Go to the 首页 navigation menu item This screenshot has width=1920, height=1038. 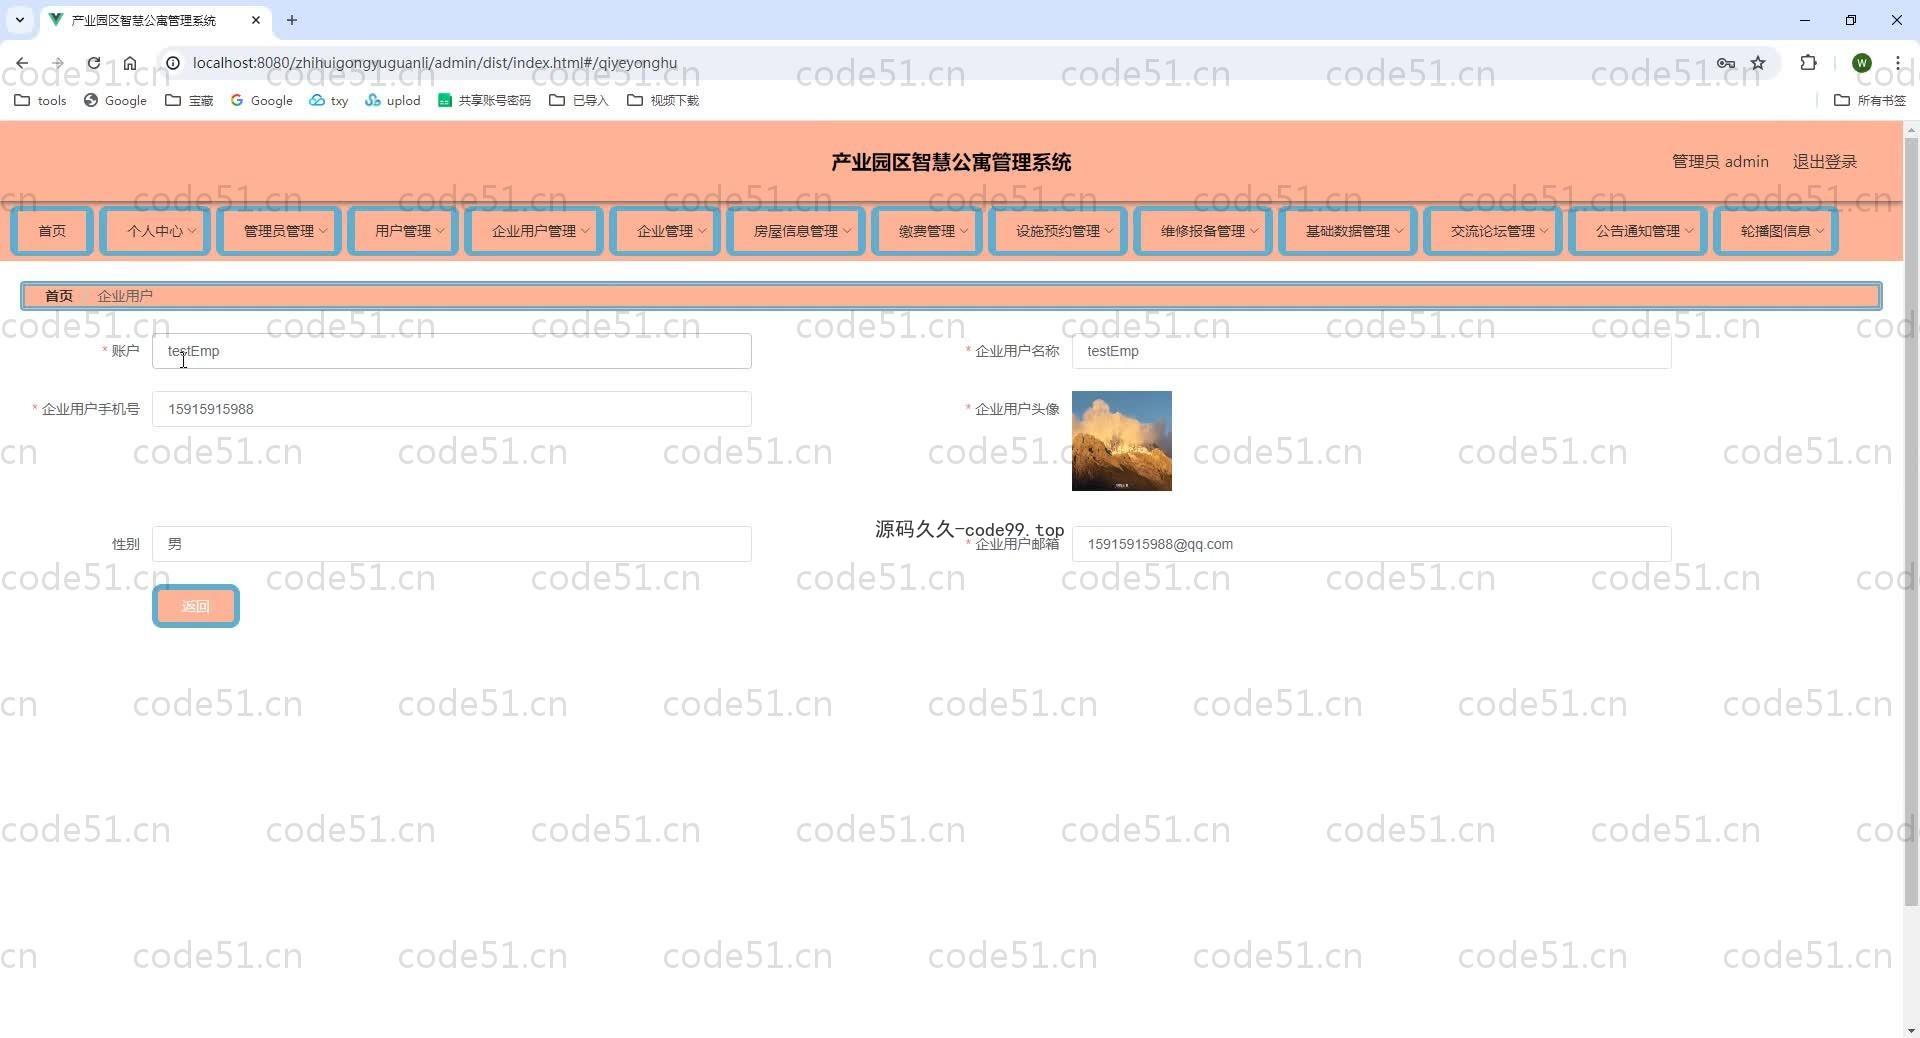[52, 231]
